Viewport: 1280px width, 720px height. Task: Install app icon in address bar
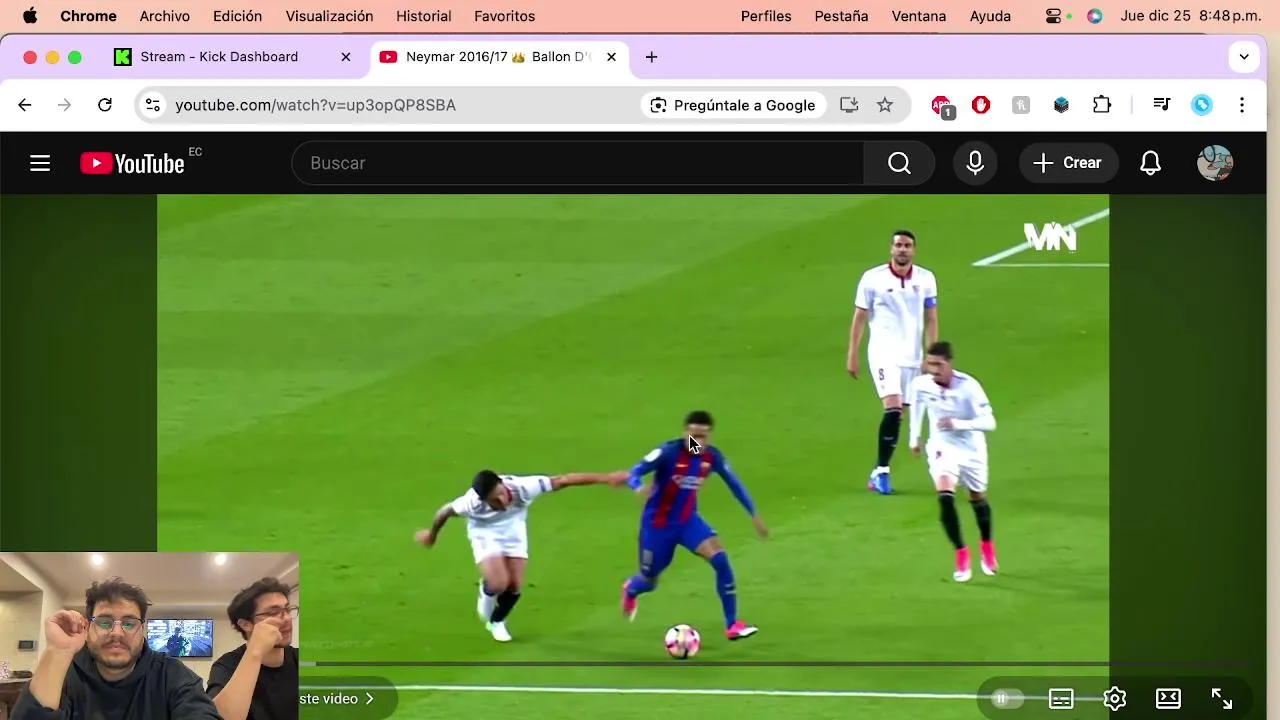click(849, 105)
